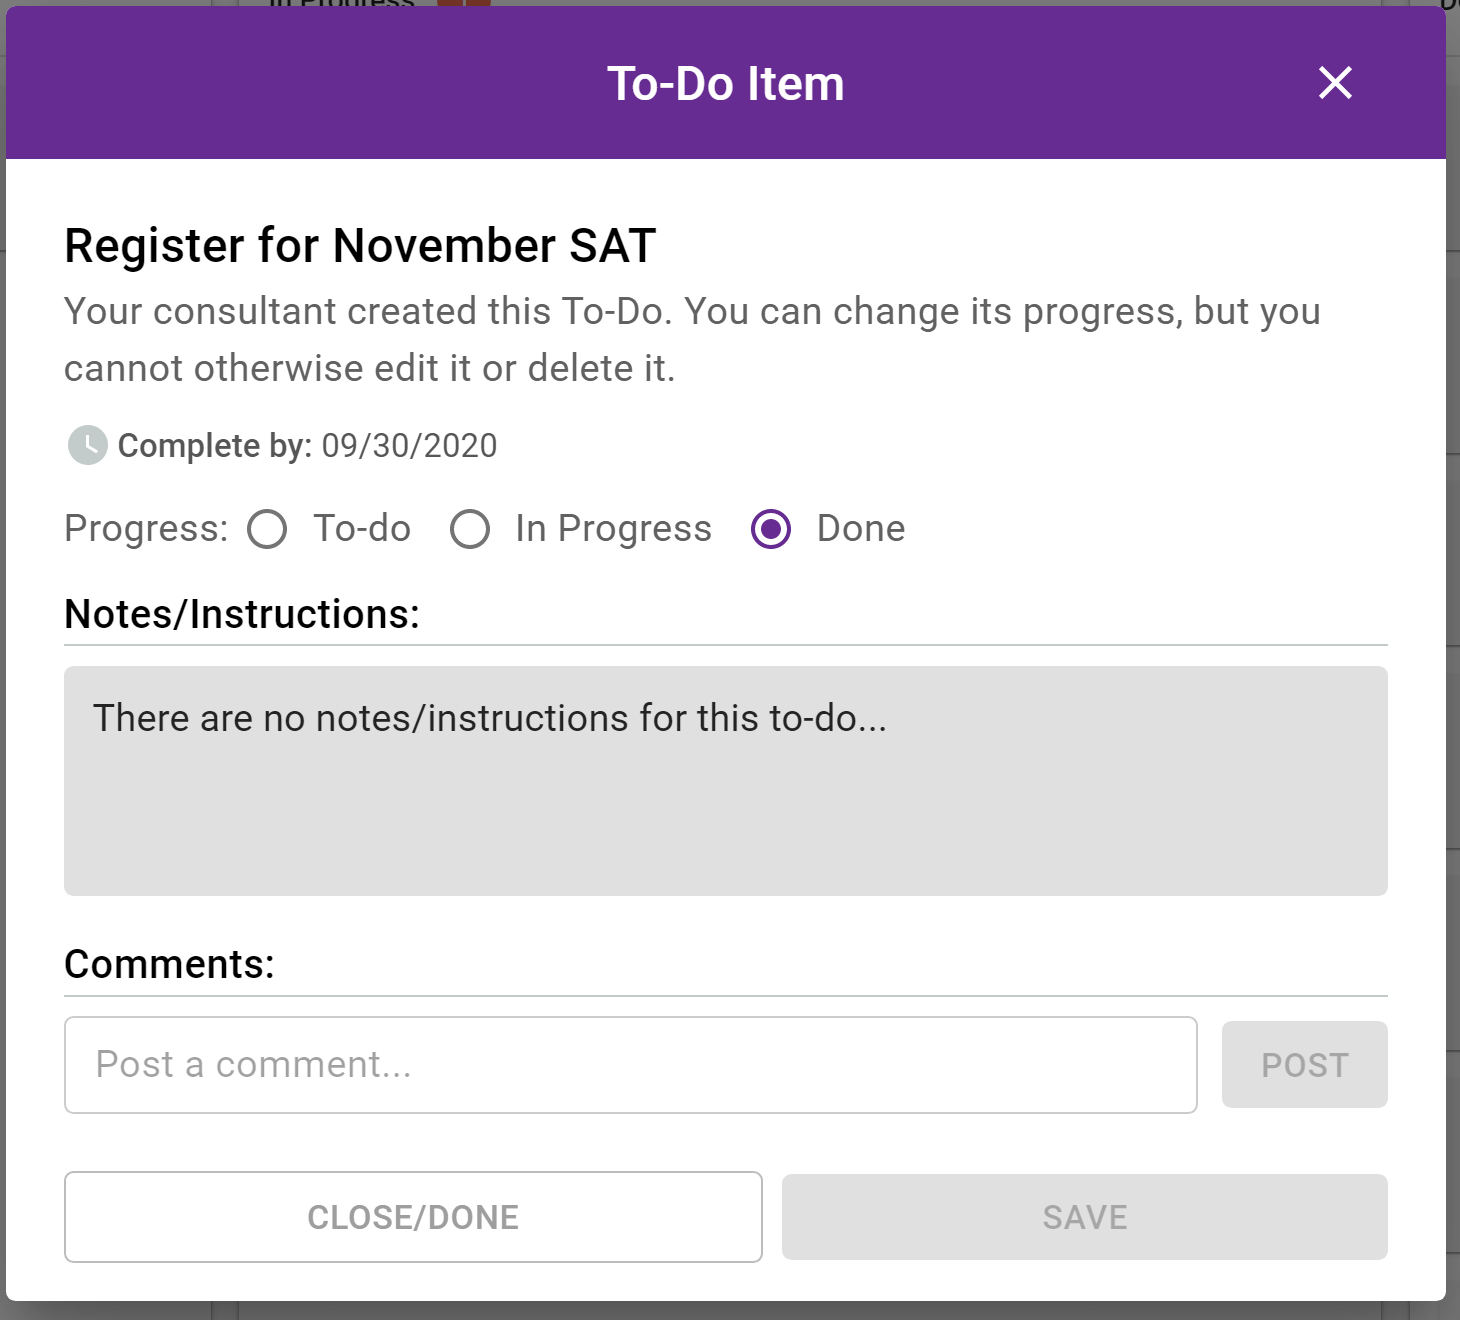The height and width of the screenshot is (1320, 1460).
Task: Close the To-Do Item dialog with X
Action: coord(1335,83)
